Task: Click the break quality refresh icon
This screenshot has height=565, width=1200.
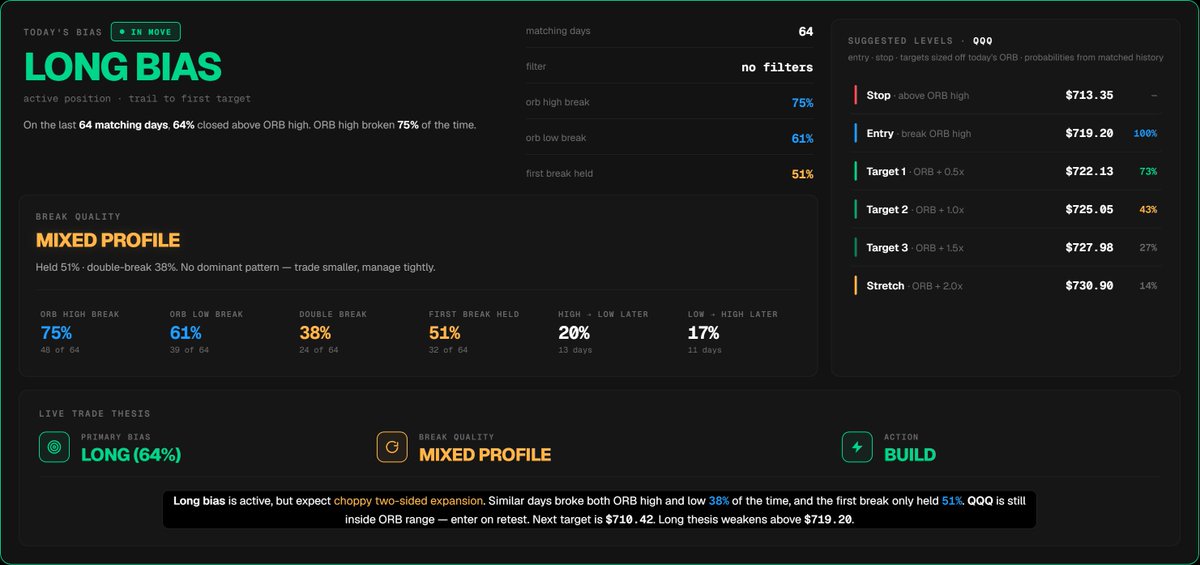Action: [x=391, y=447]
